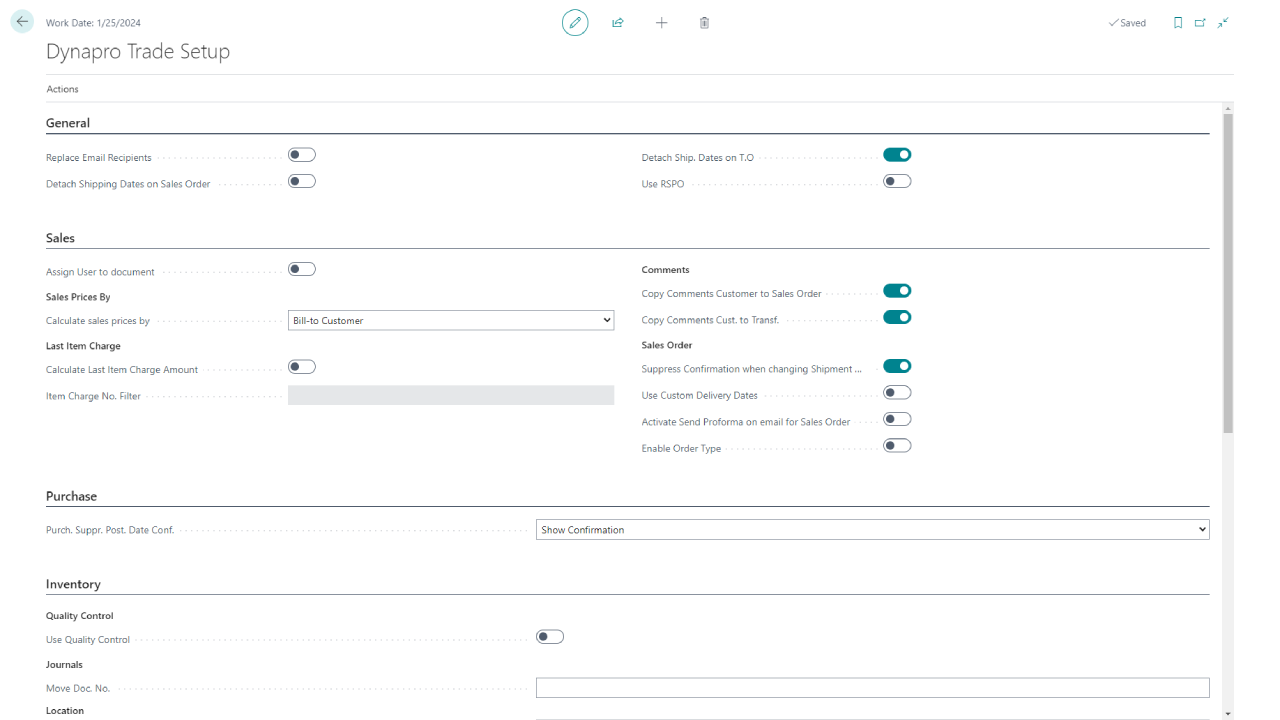
Task: Enable Use Custom Delivery Dates
Action: pyautogui.click(x=897, y=393)
